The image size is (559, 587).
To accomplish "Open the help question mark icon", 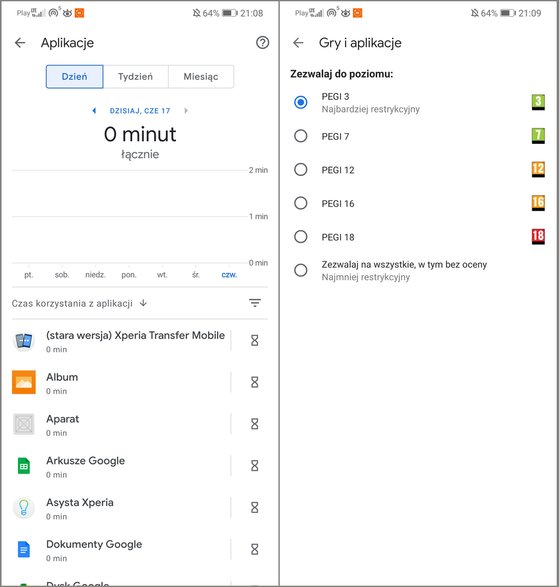I will tap(262, 42).
